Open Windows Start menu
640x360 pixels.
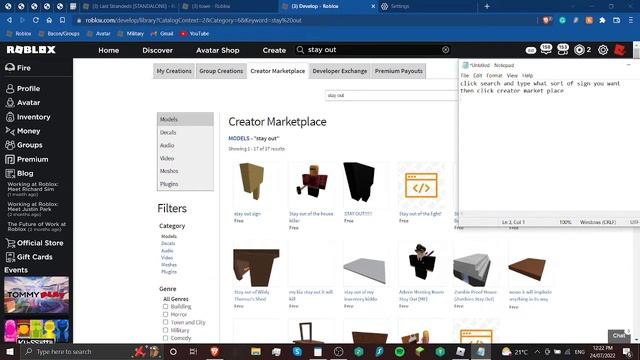coord(10,351)
